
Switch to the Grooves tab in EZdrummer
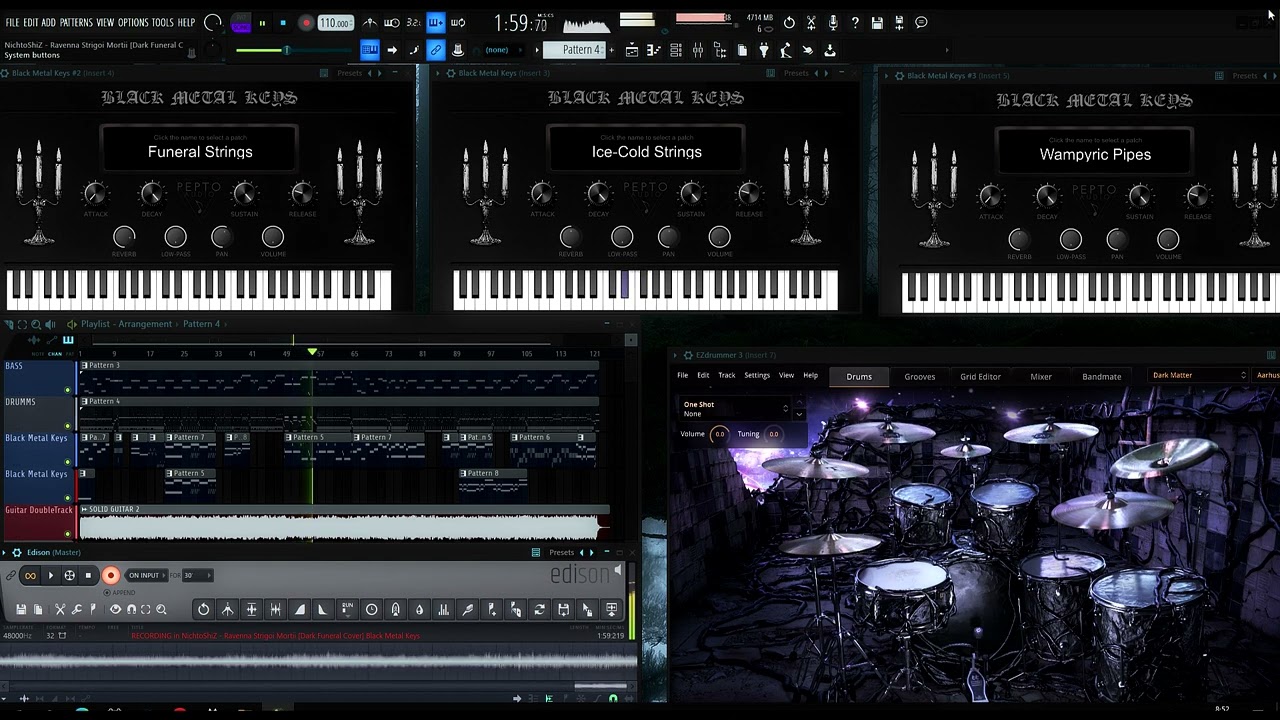click(x=920, y=377)
